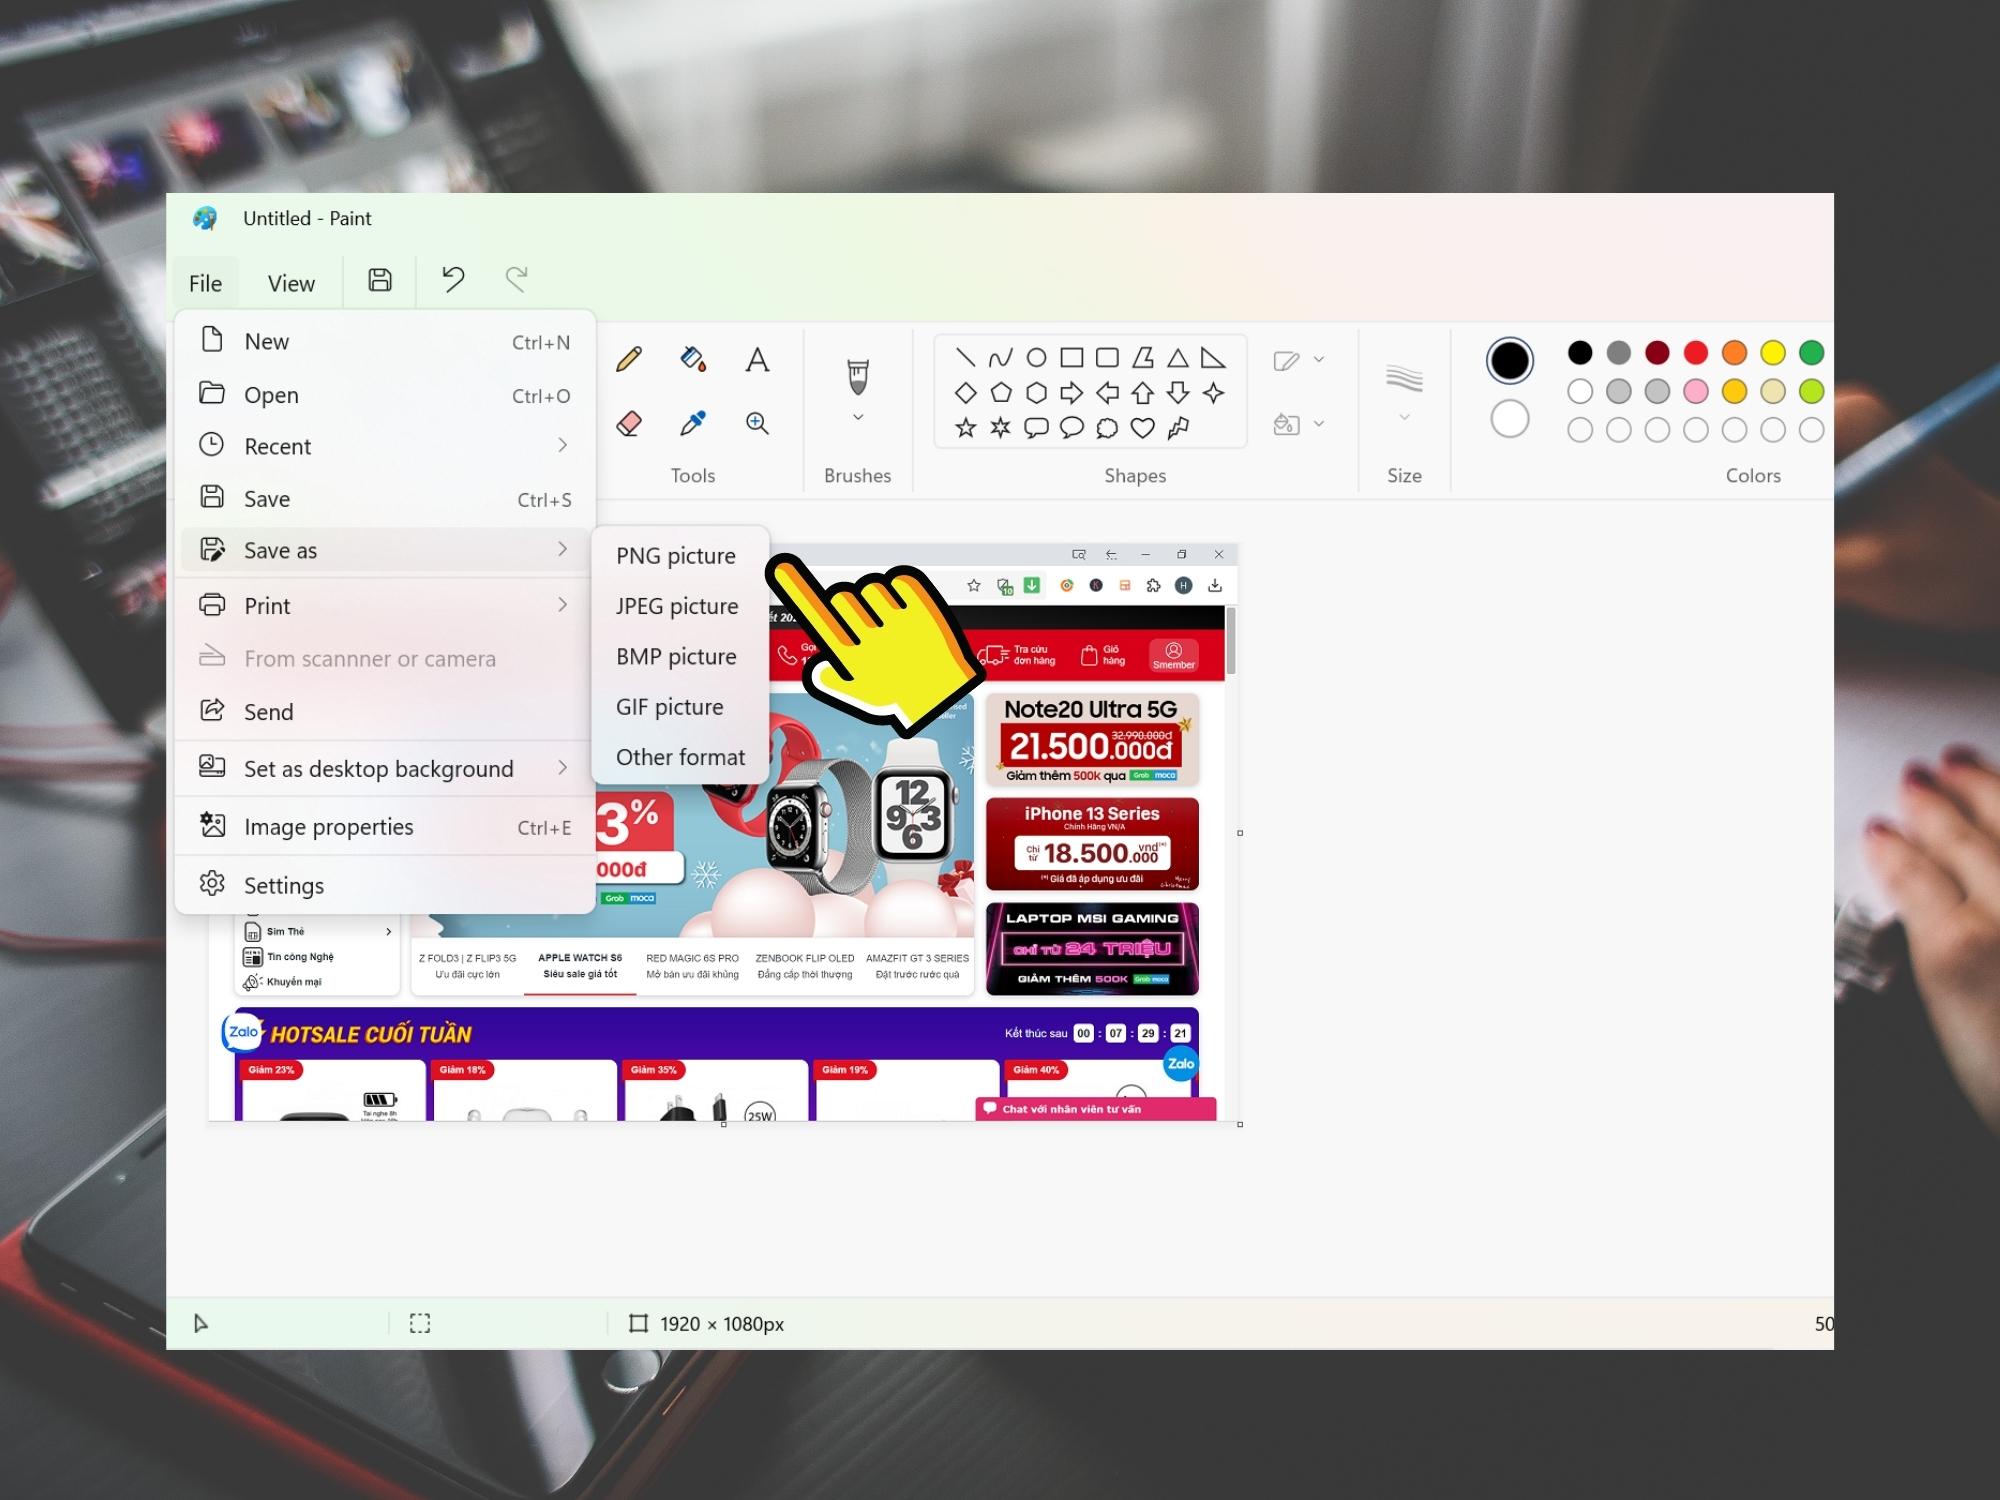
Task: Select the Color Picker tool
Action: coord(693,421)
